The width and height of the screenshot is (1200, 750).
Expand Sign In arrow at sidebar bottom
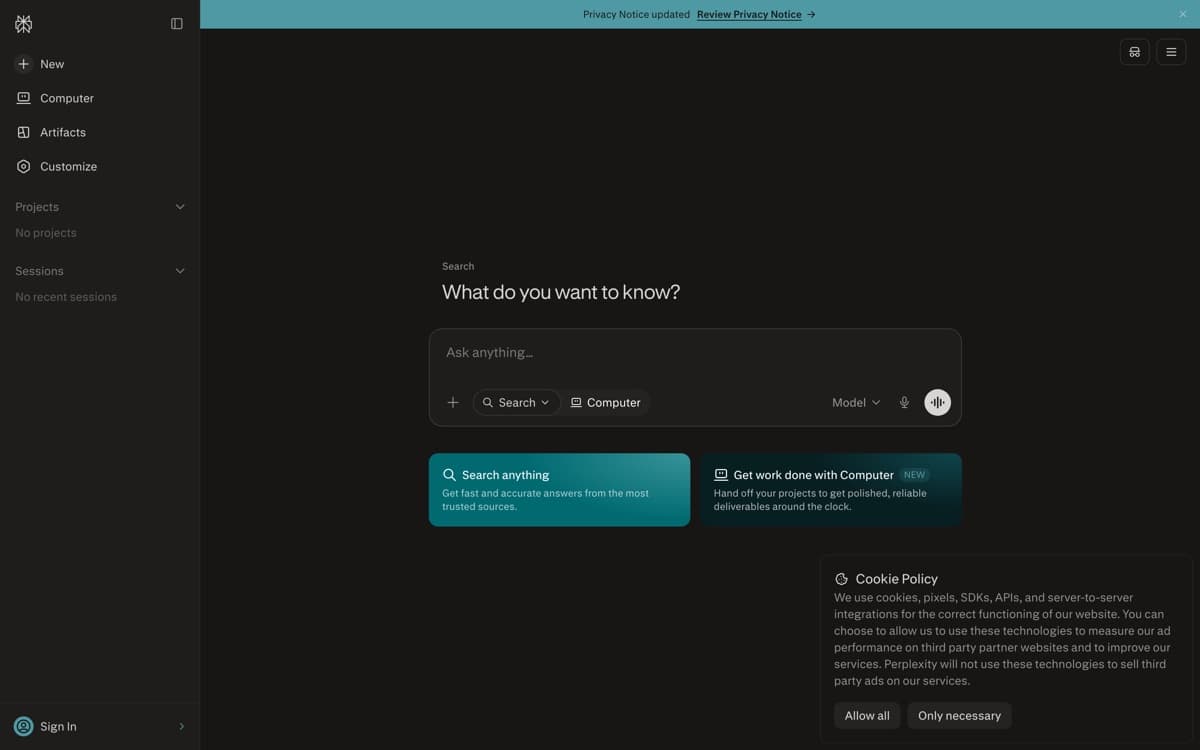[x=181, y=726]
